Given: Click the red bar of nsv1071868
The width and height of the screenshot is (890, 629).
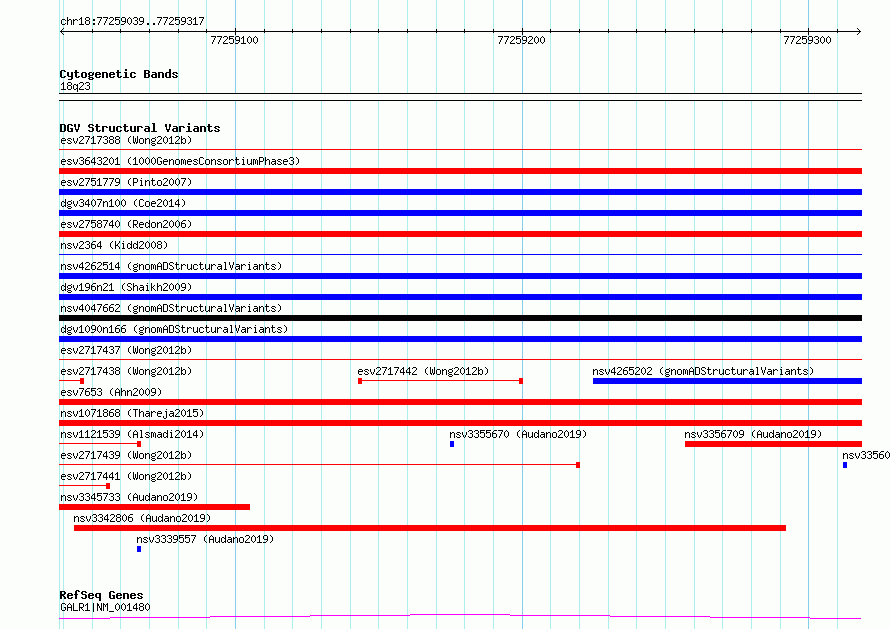Looking at the screenshot, I should click(460, 423).
